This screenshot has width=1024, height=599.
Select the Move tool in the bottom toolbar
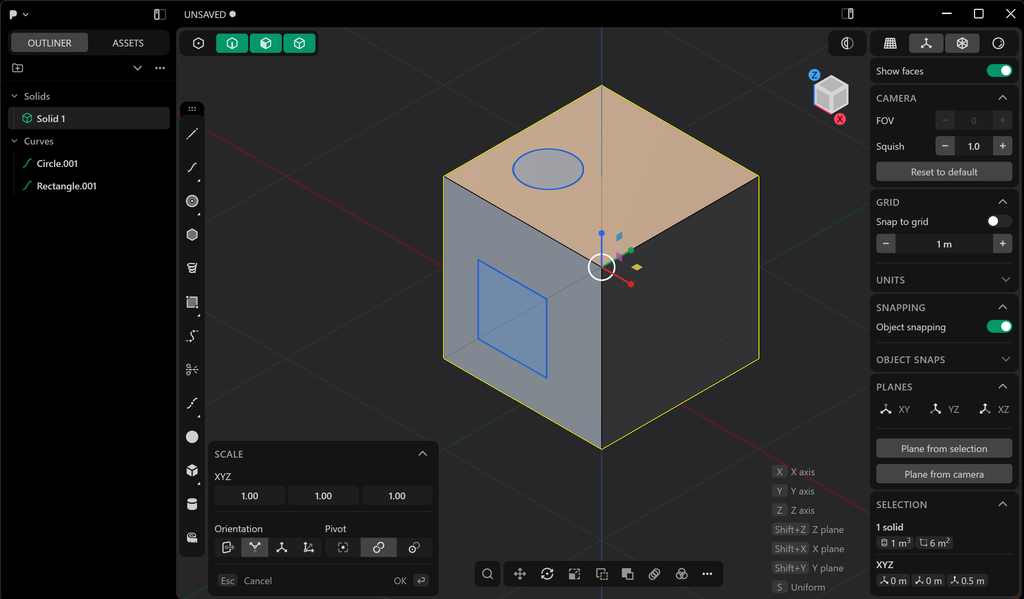519,574
